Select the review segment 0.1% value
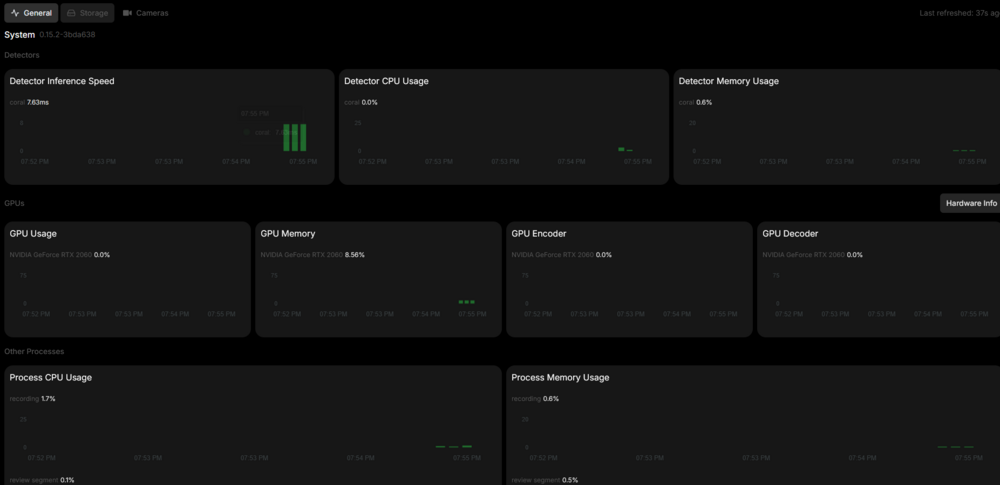 42,479
